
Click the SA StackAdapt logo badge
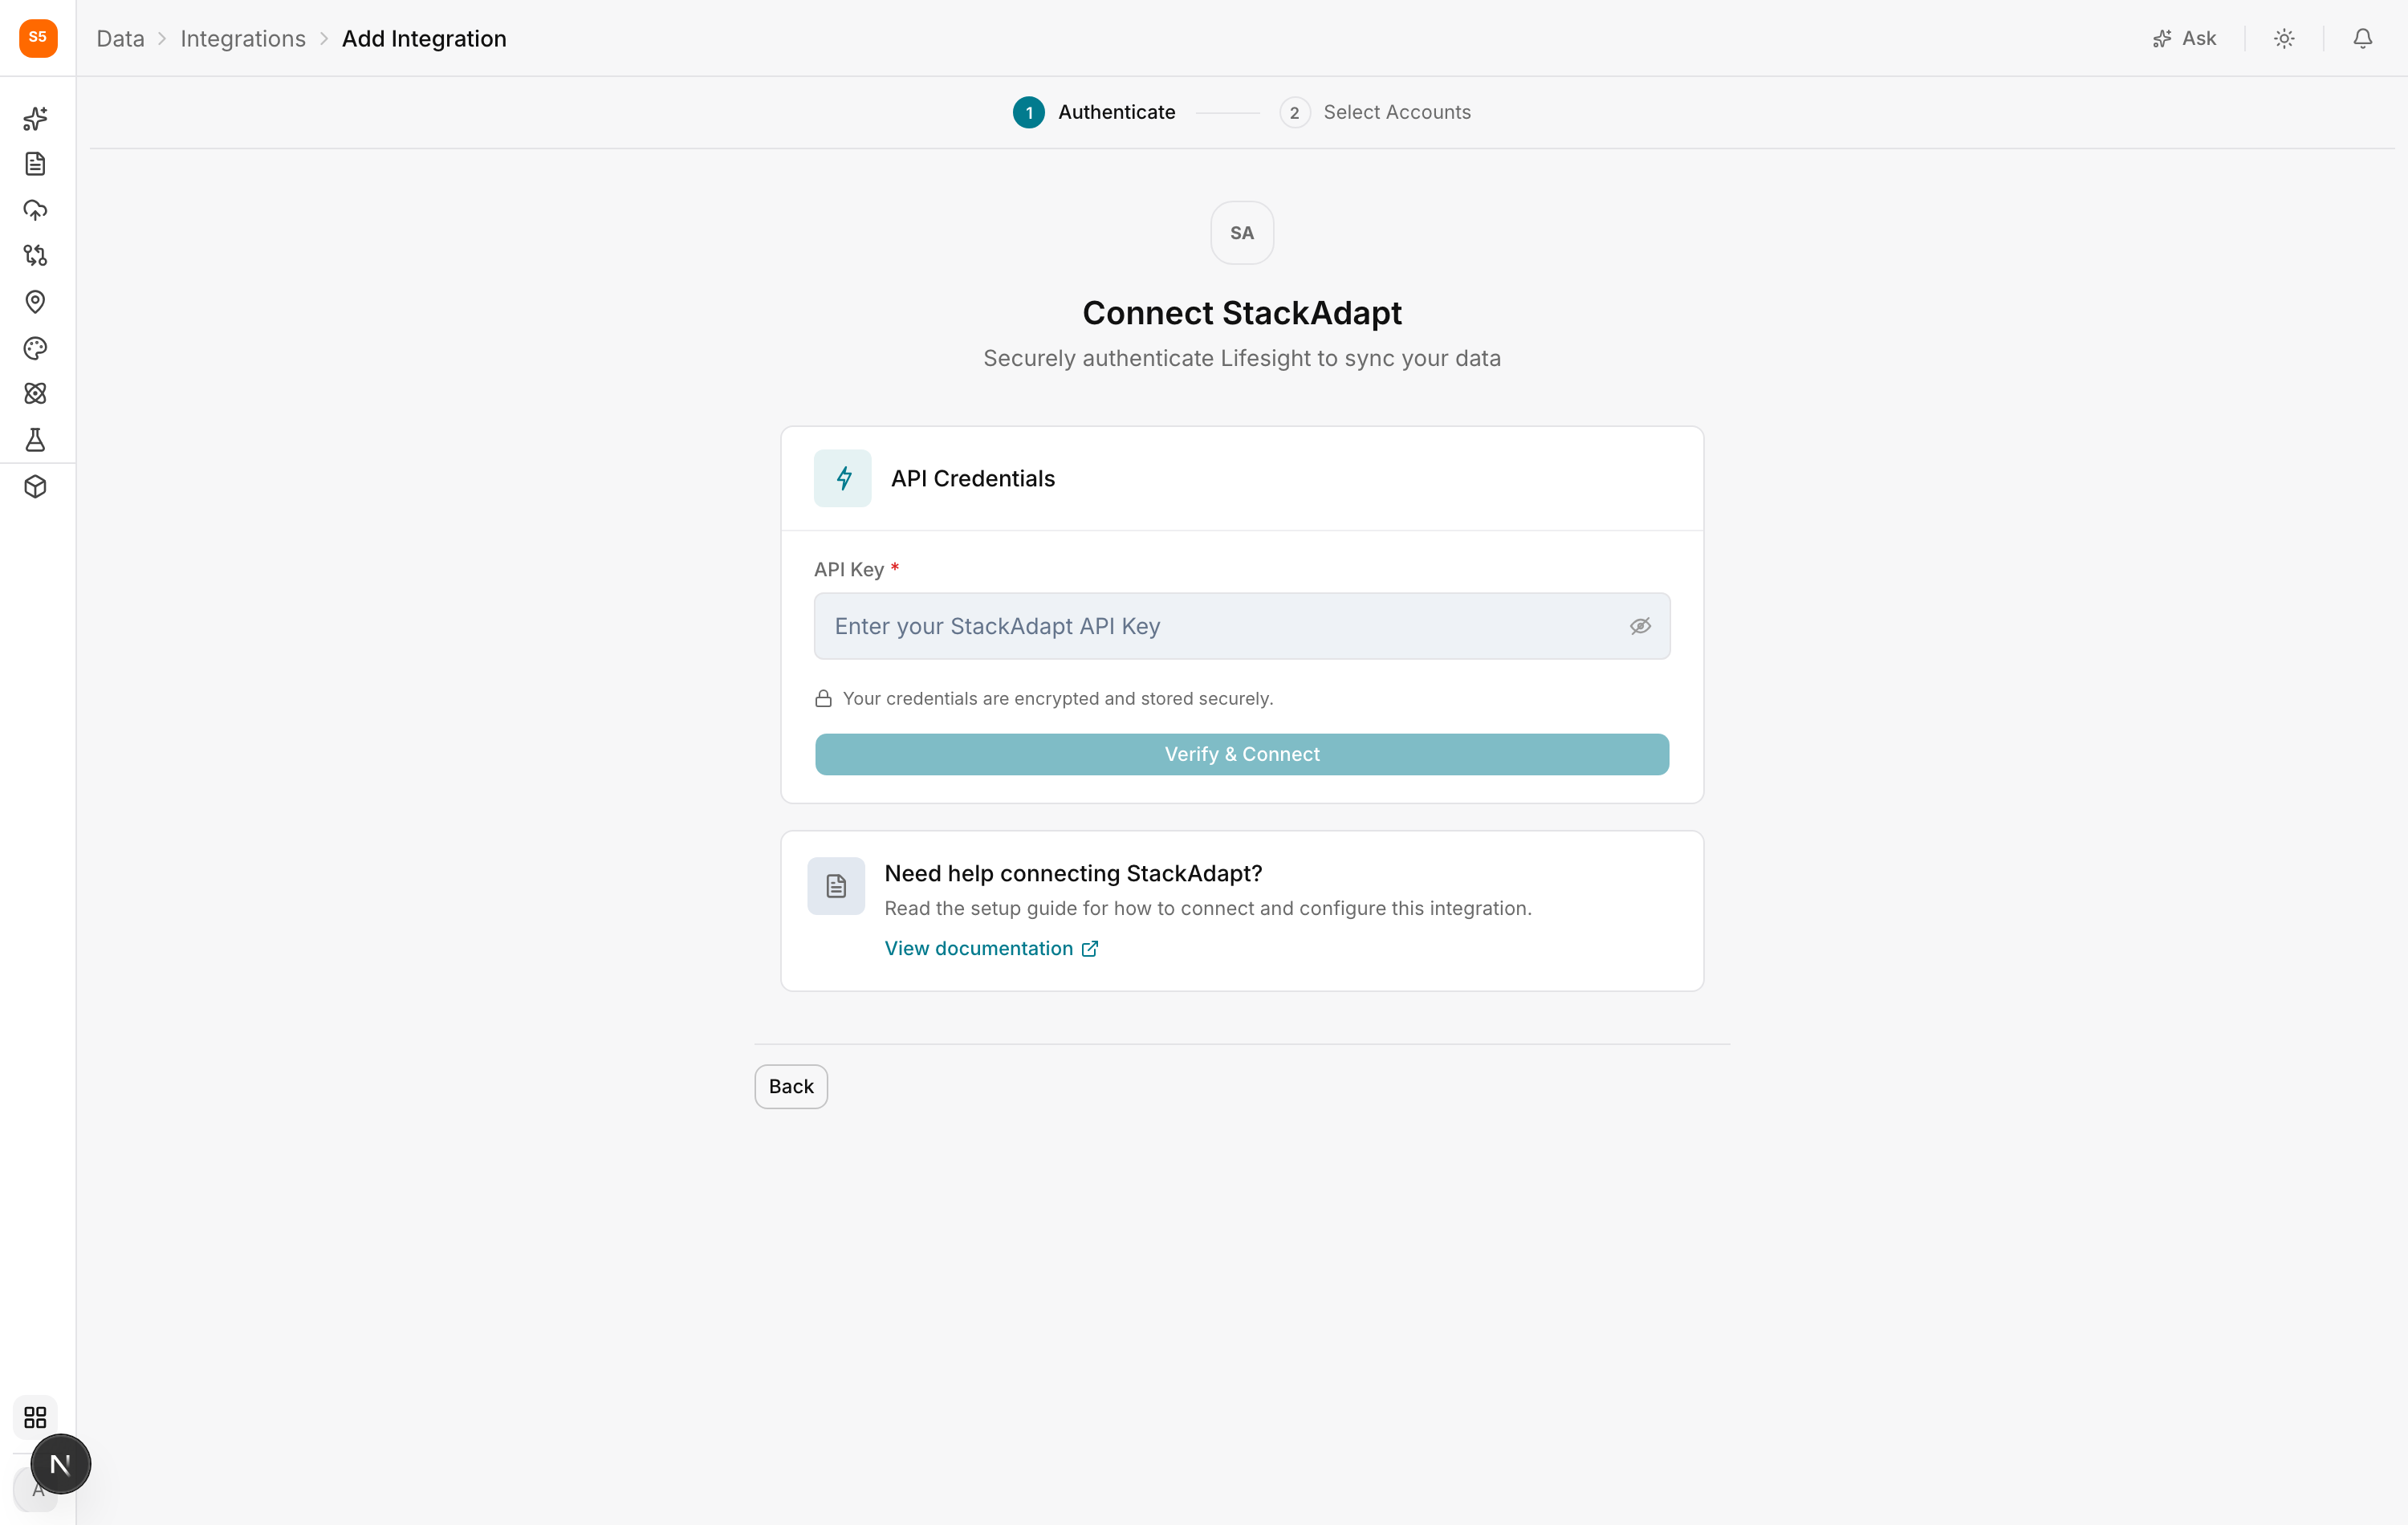[x=1242, y=233]
